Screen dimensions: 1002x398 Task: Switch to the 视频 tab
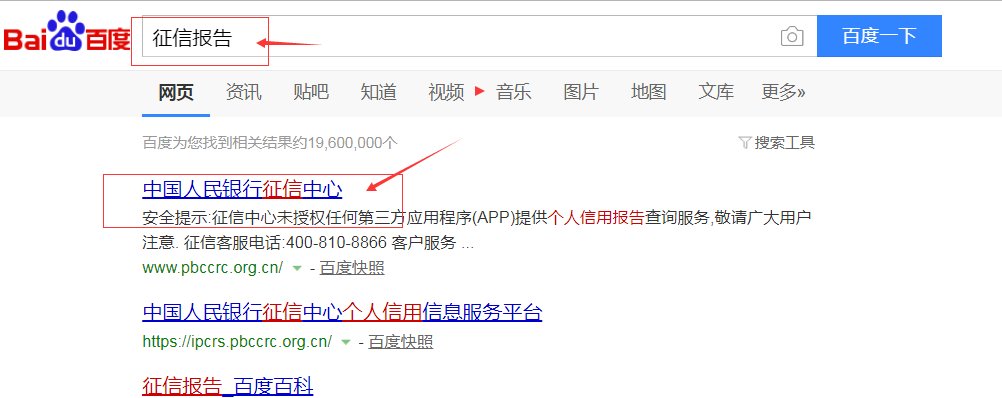point(446,92)
